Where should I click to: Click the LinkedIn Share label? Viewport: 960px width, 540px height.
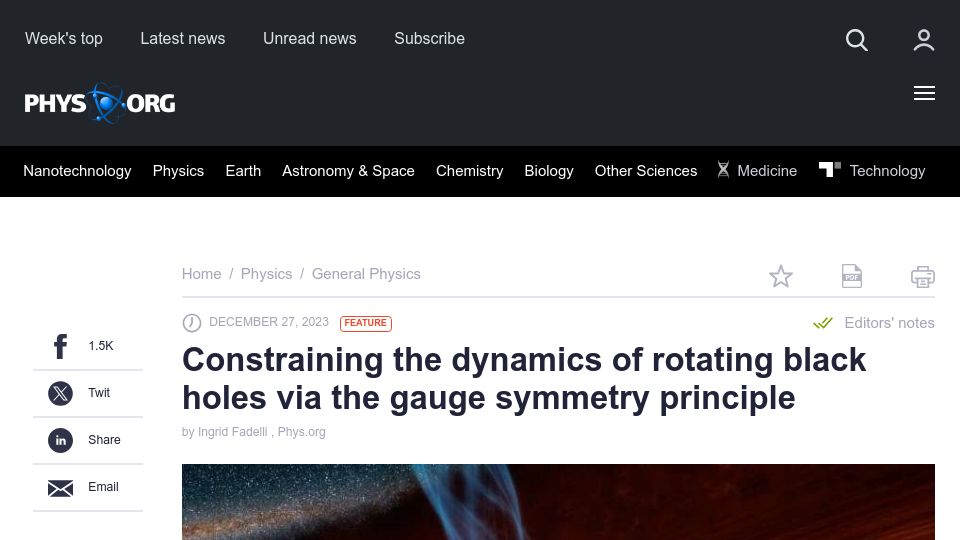point(104,440)
